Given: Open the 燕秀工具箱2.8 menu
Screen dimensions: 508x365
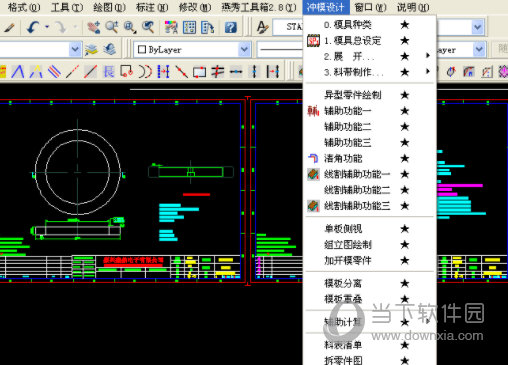Looking at the screenshot, I should point(259,7).
